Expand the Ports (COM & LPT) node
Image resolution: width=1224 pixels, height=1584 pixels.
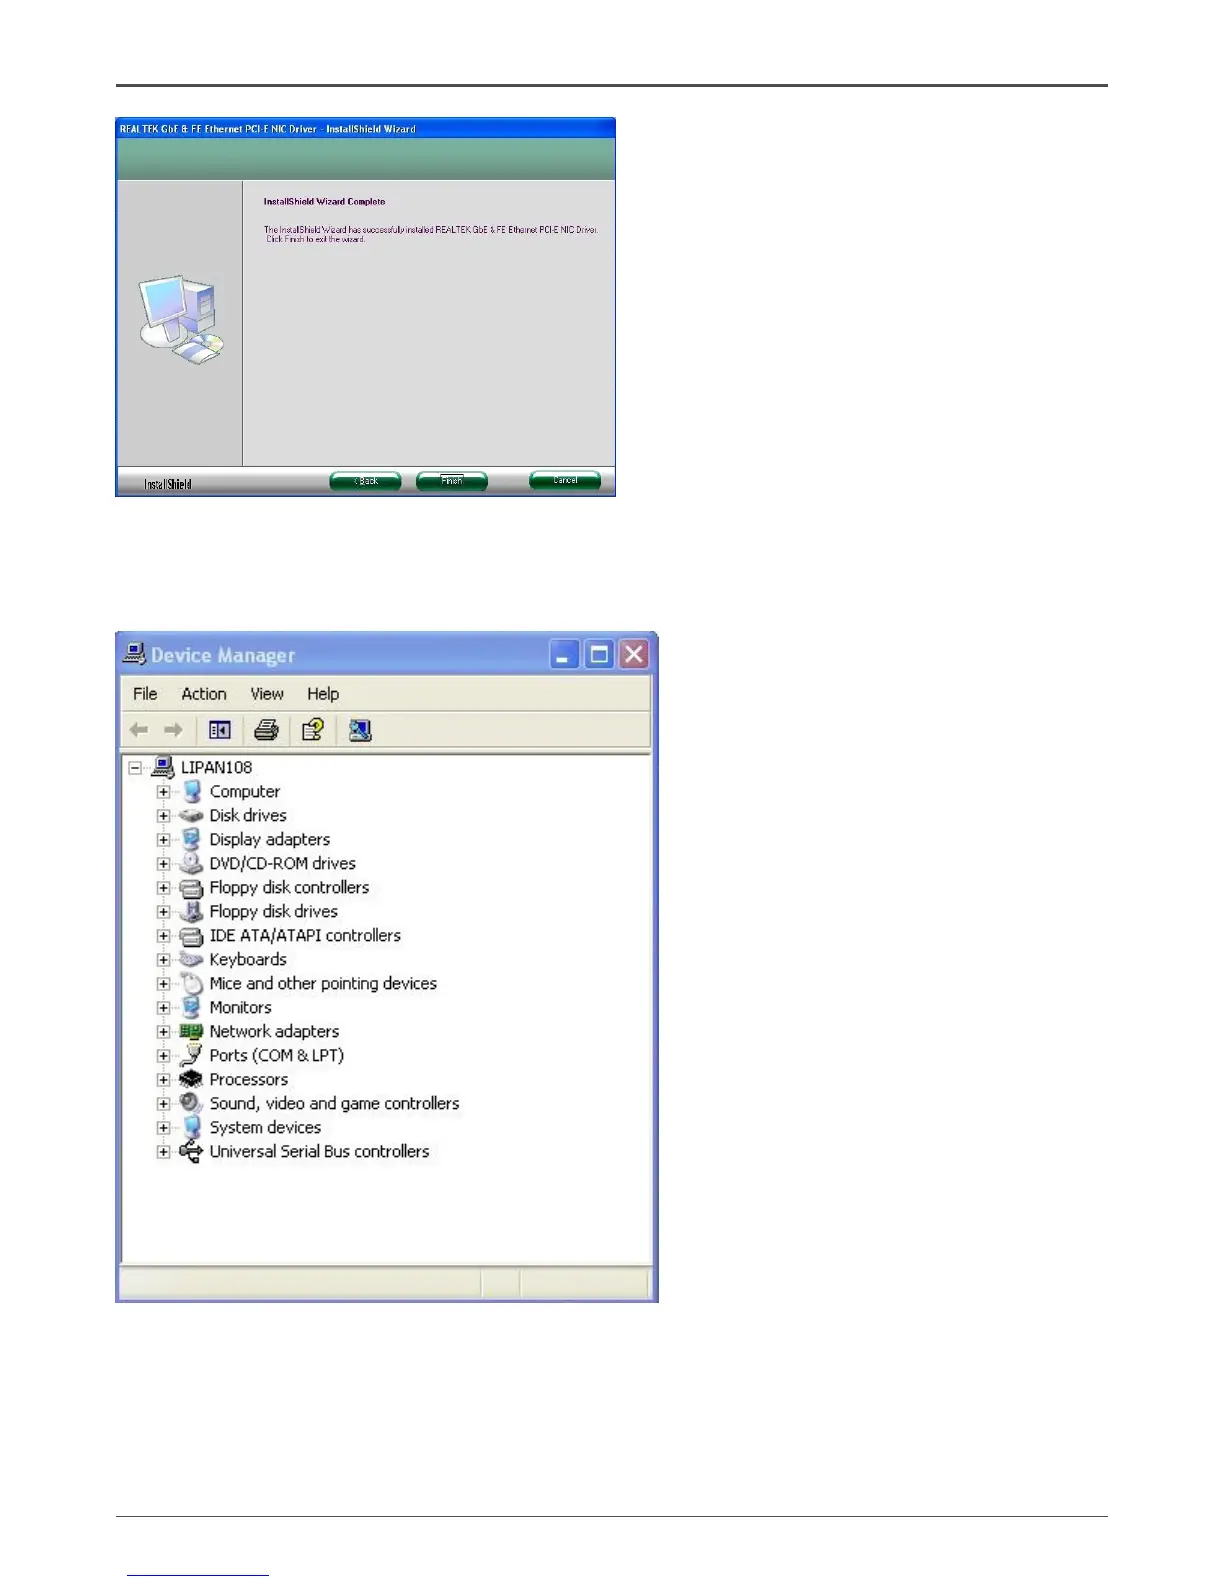click(x=163, y=1056)
